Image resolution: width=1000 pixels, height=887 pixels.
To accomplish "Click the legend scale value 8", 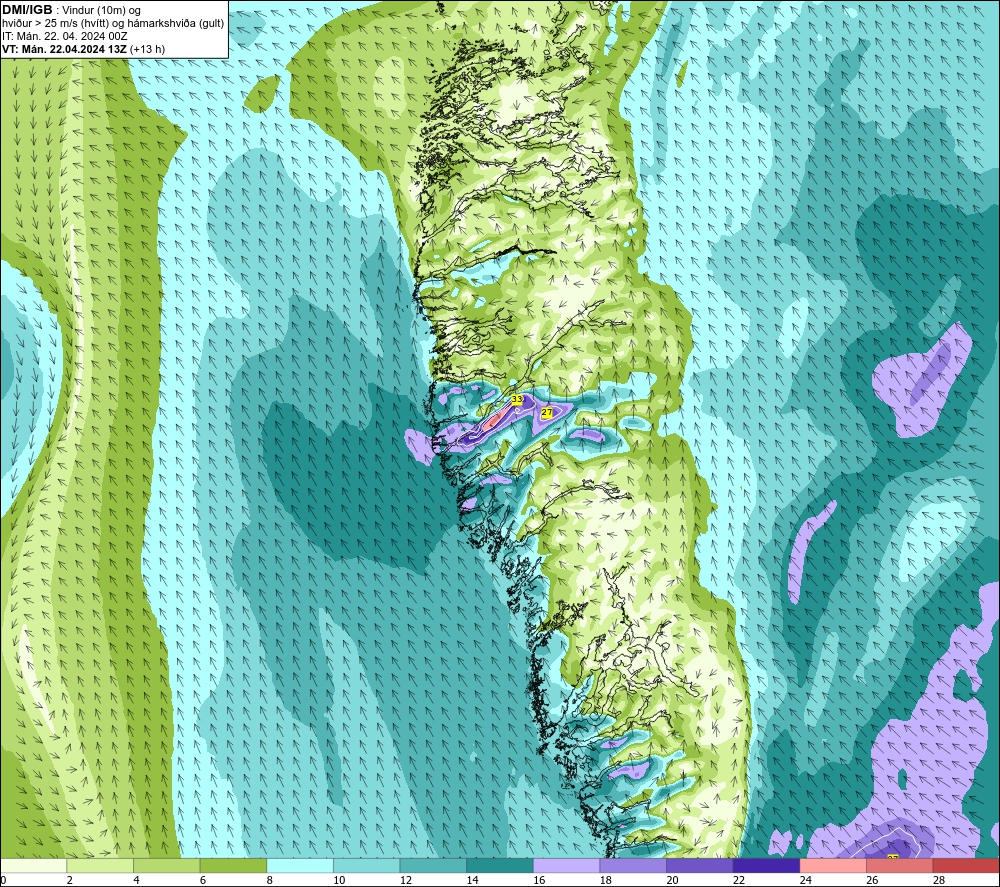I will pyautogui.click(x=270, y=880).
